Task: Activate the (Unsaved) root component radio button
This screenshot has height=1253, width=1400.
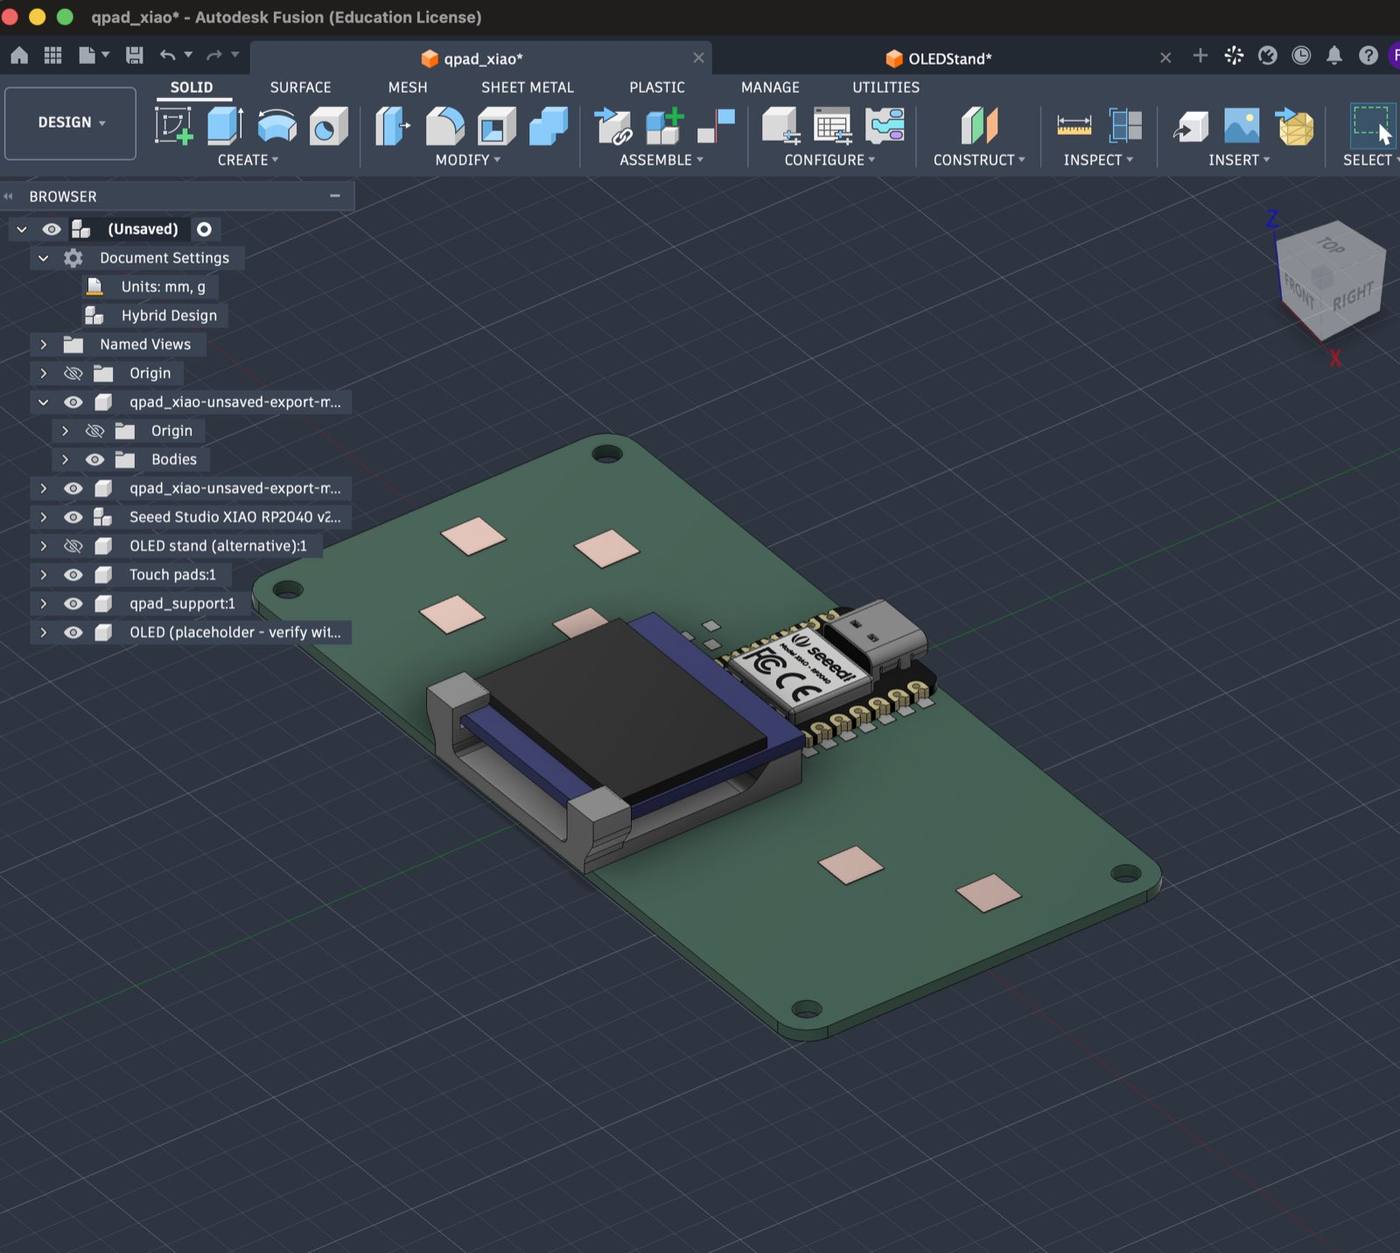Action: 204,229
